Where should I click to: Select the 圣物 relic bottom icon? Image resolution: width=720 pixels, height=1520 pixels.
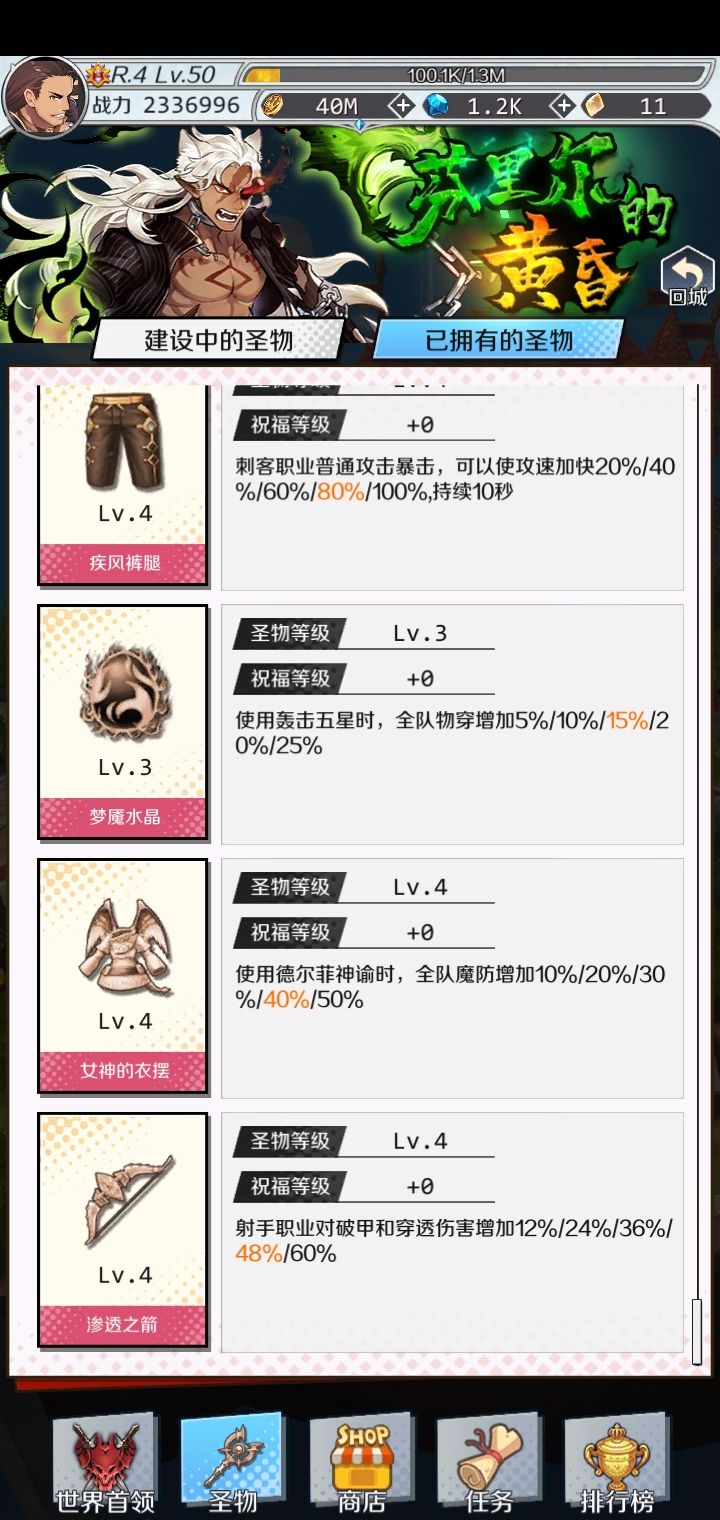pyautogui.click(x=233, y=1464)
